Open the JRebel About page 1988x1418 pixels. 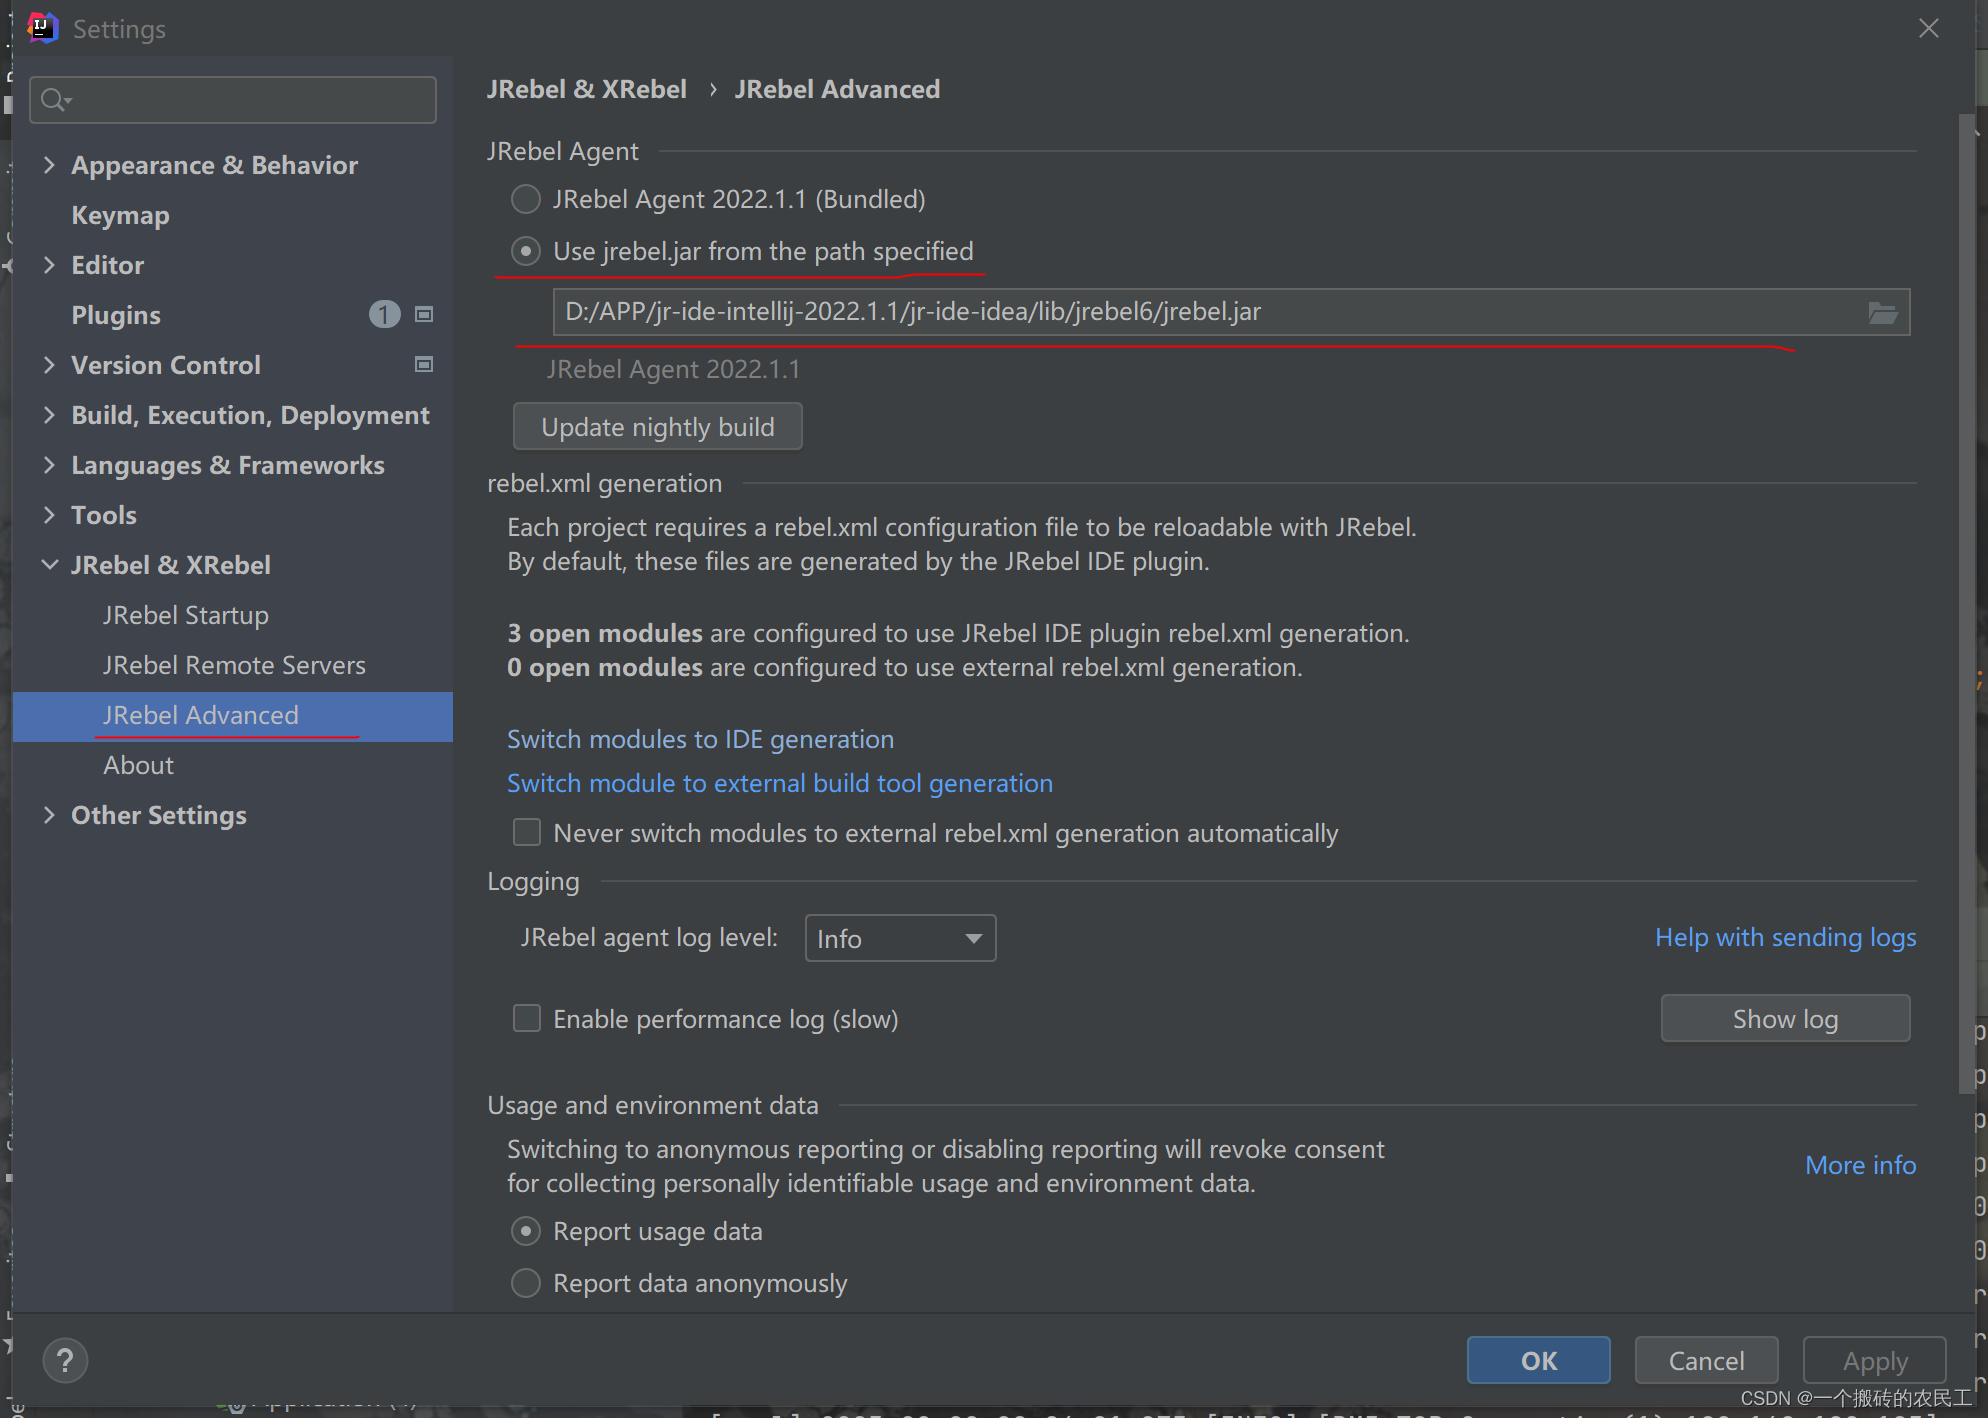(138, 765)
